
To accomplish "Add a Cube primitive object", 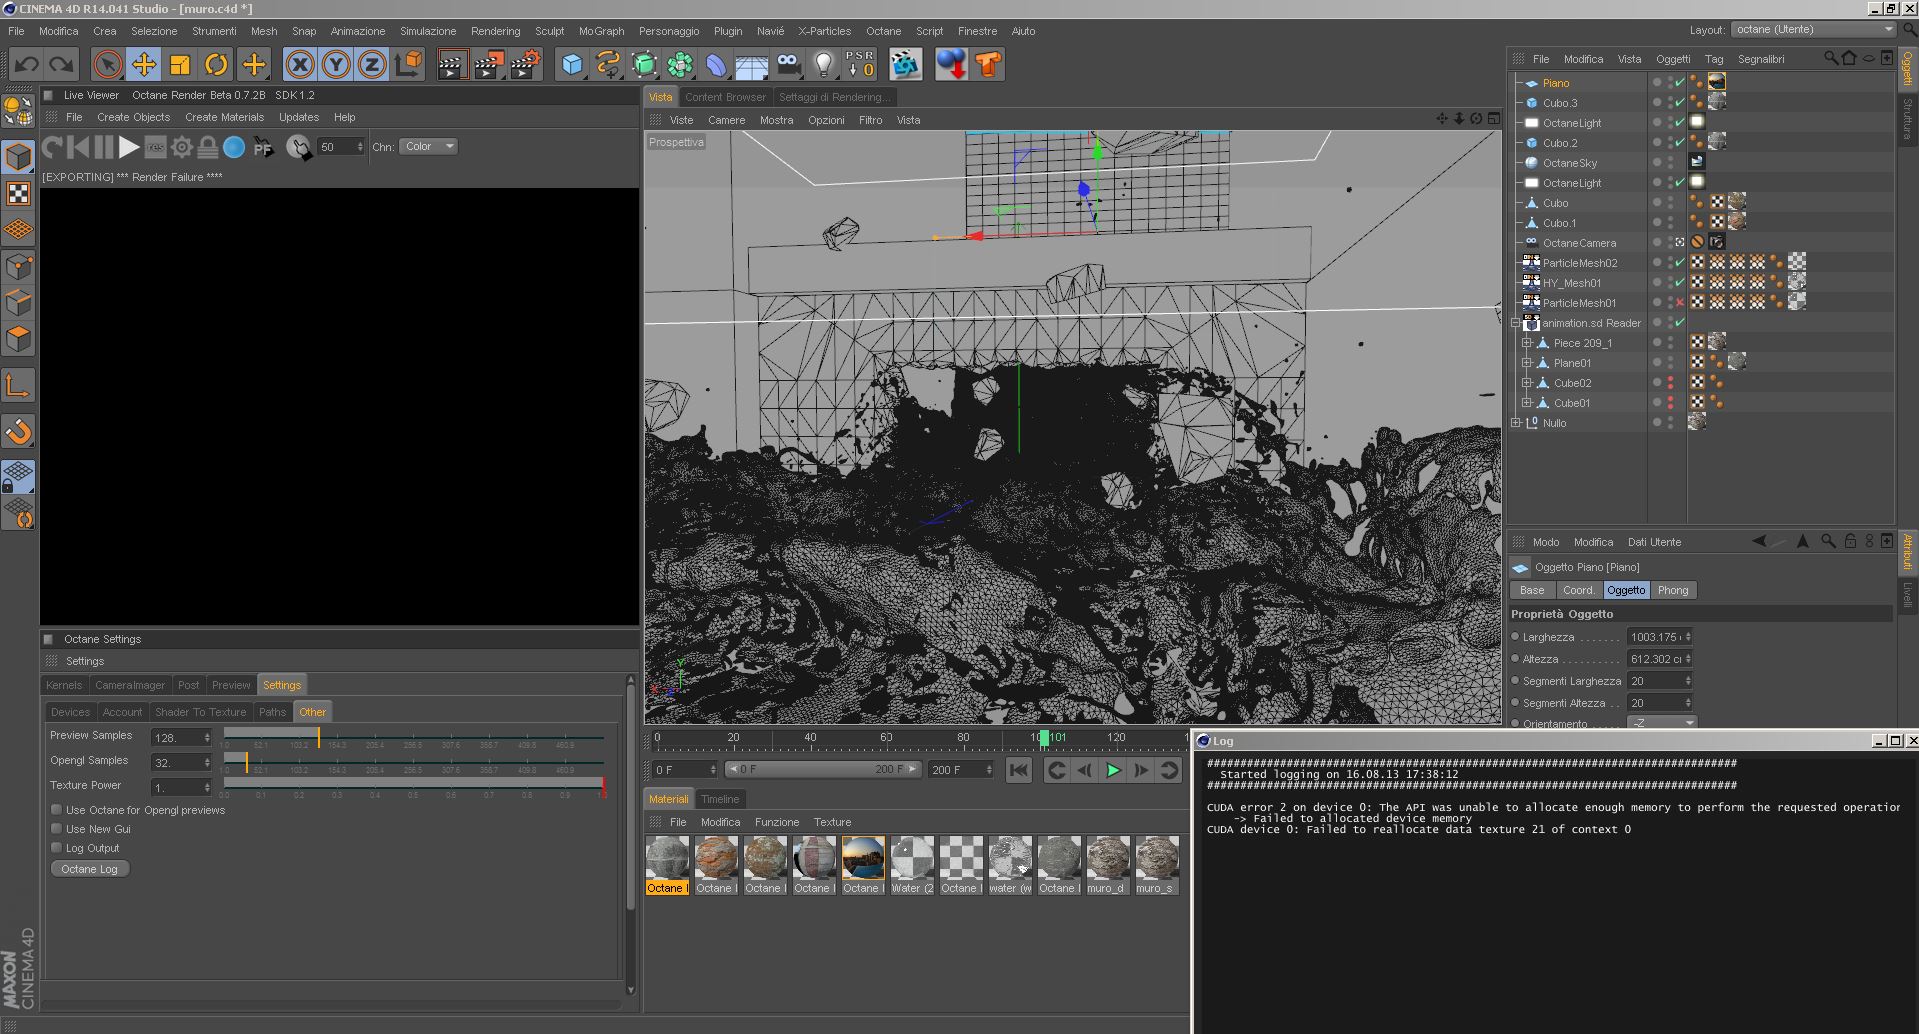I will click(x=572, y=65).
